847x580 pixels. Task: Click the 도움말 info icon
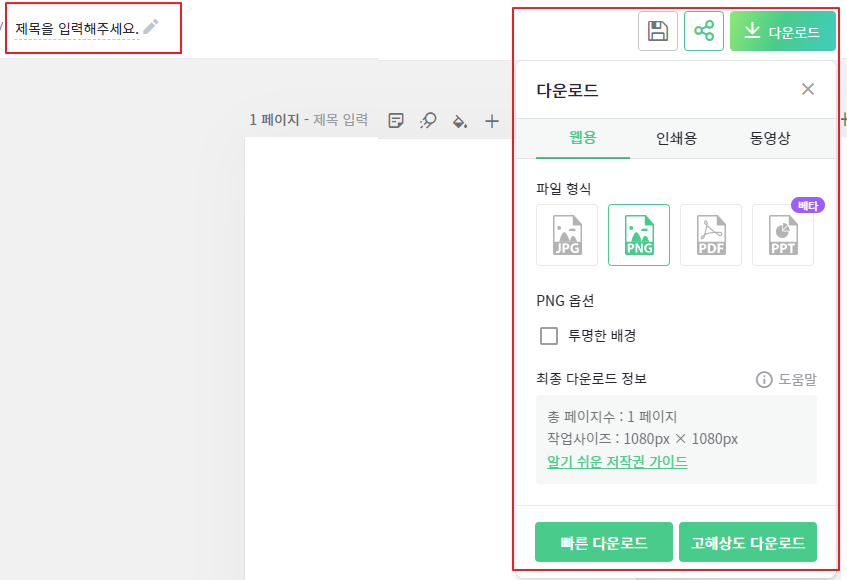[x=765, y=379]
